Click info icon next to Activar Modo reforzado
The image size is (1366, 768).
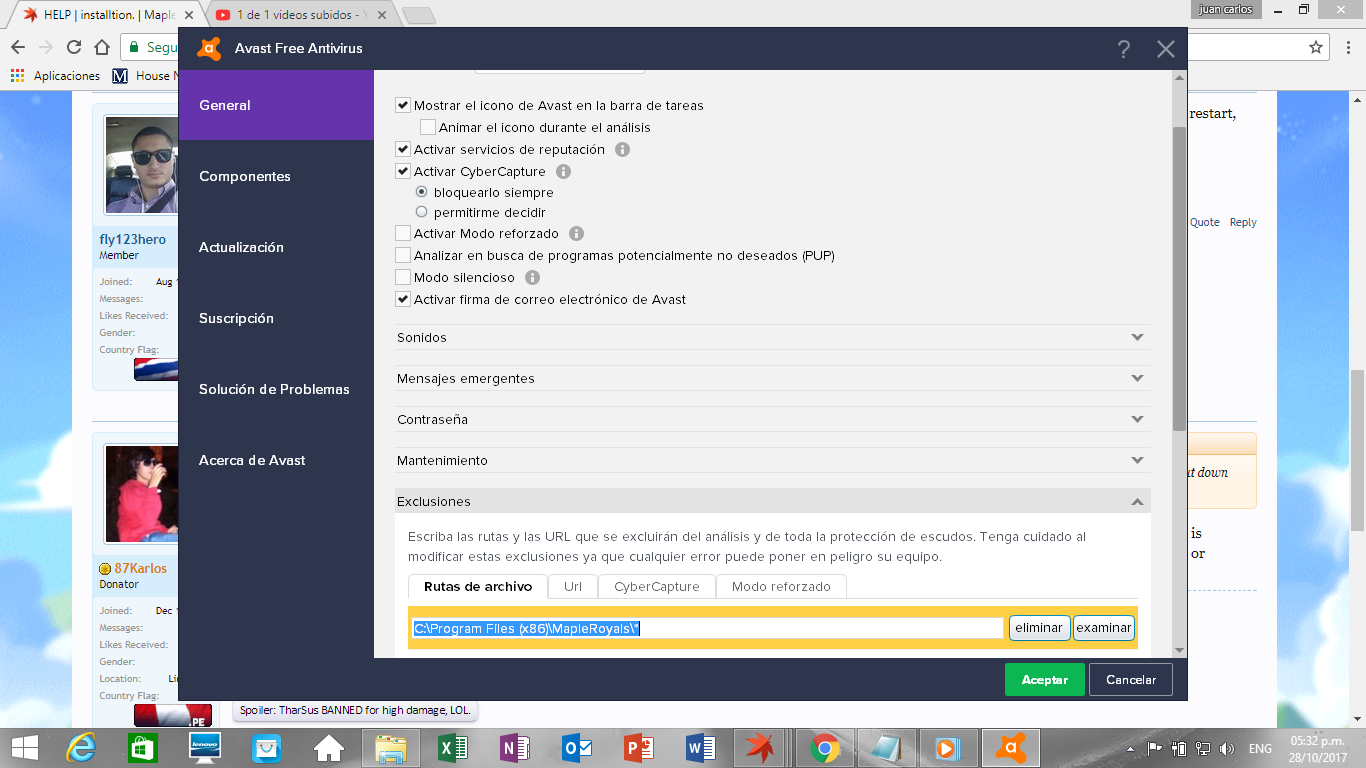576,234
